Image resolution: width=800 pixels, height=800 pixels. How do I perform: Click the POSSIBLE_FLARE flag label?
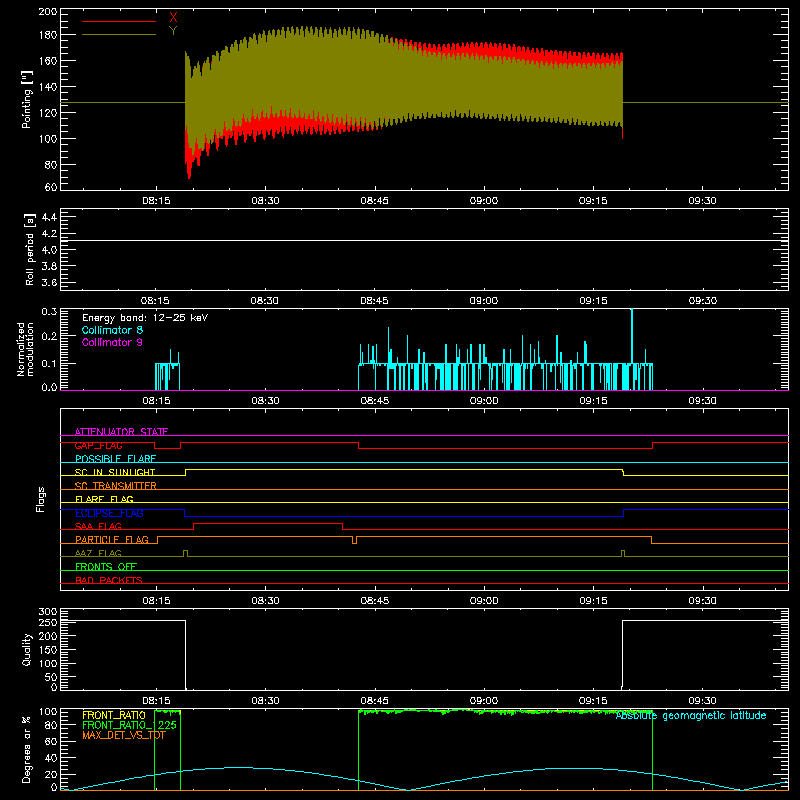tap(115, 459)
